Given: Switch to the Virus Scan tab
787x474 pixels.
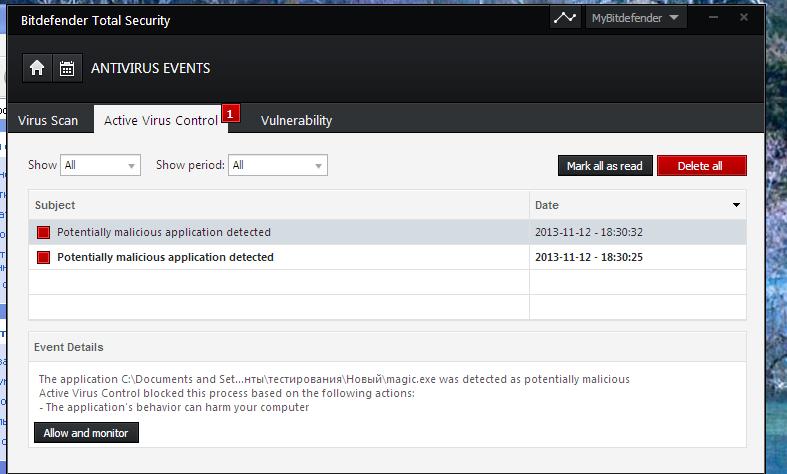Looking at the screenshot, I should 48,120.
